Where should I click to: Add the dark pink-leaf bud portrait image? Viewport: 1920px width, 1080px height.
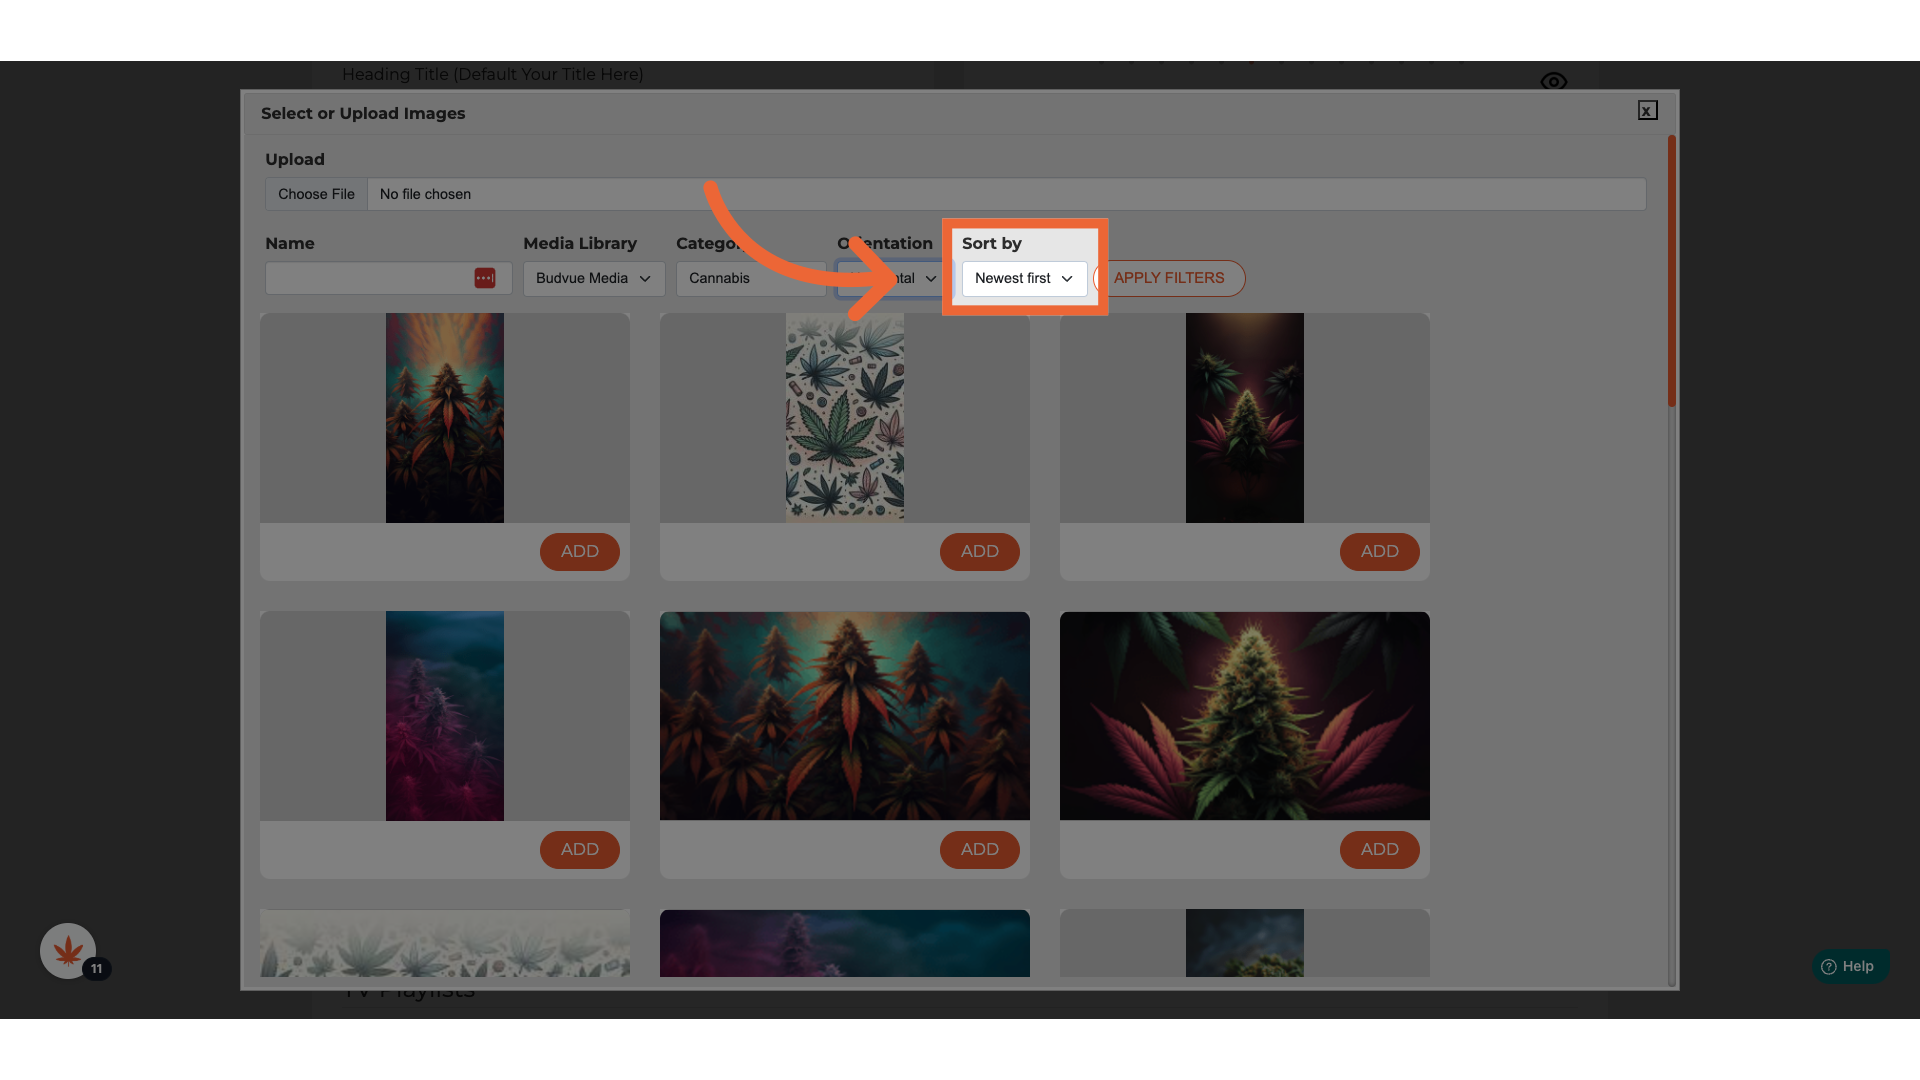1379,551
